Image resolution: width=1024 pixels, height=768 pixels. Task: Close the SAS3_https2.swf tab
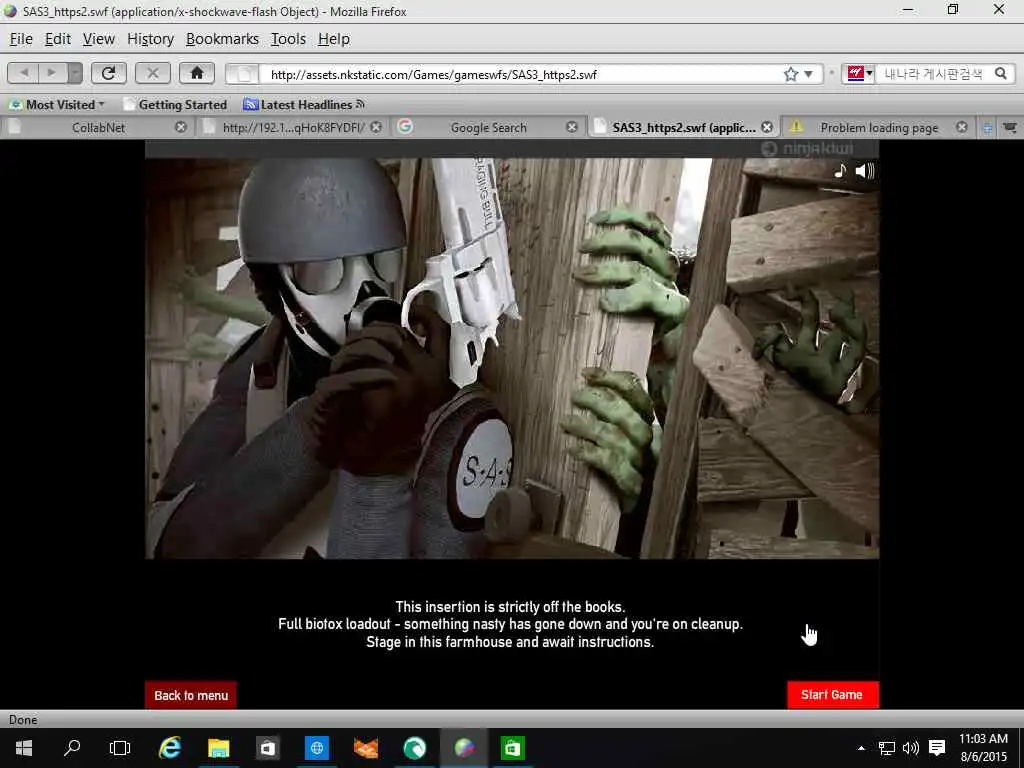pyautogui.click(x=767, y=127)
